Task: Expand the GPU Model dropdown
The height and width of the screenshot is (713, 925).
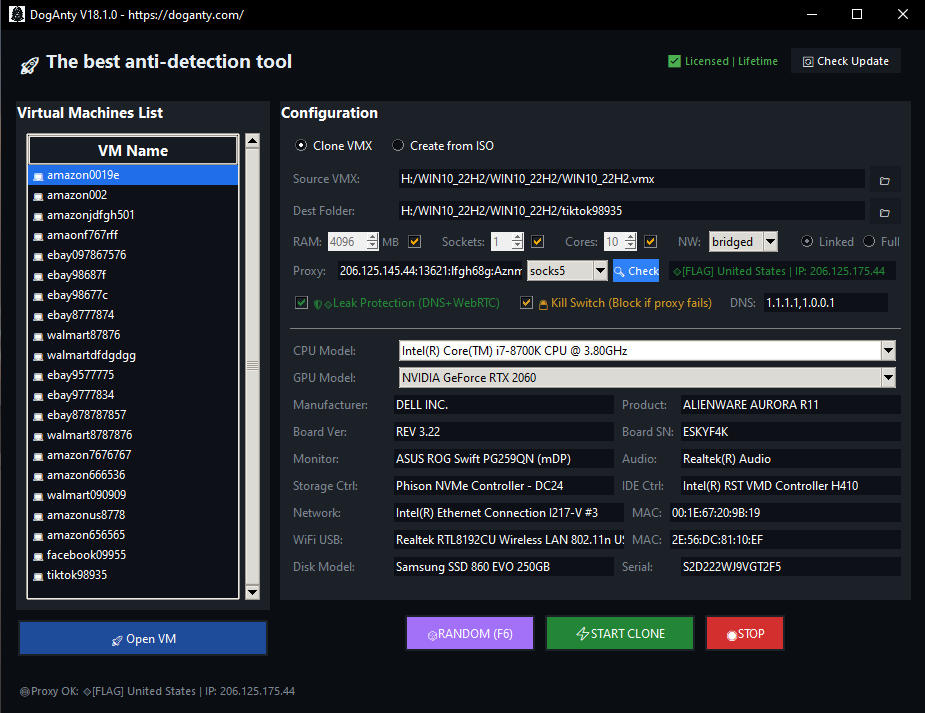Action: coord(888,377)
